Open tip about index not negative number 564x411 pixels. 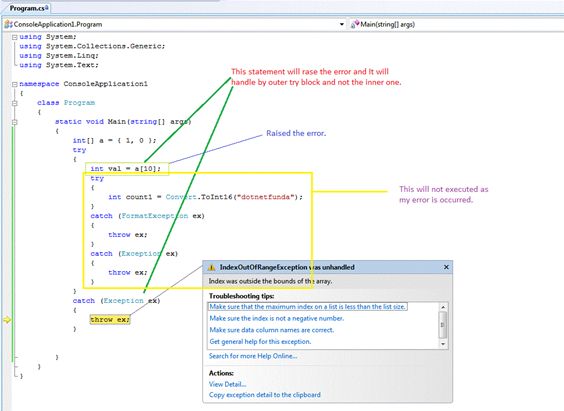tap(277, 318)
